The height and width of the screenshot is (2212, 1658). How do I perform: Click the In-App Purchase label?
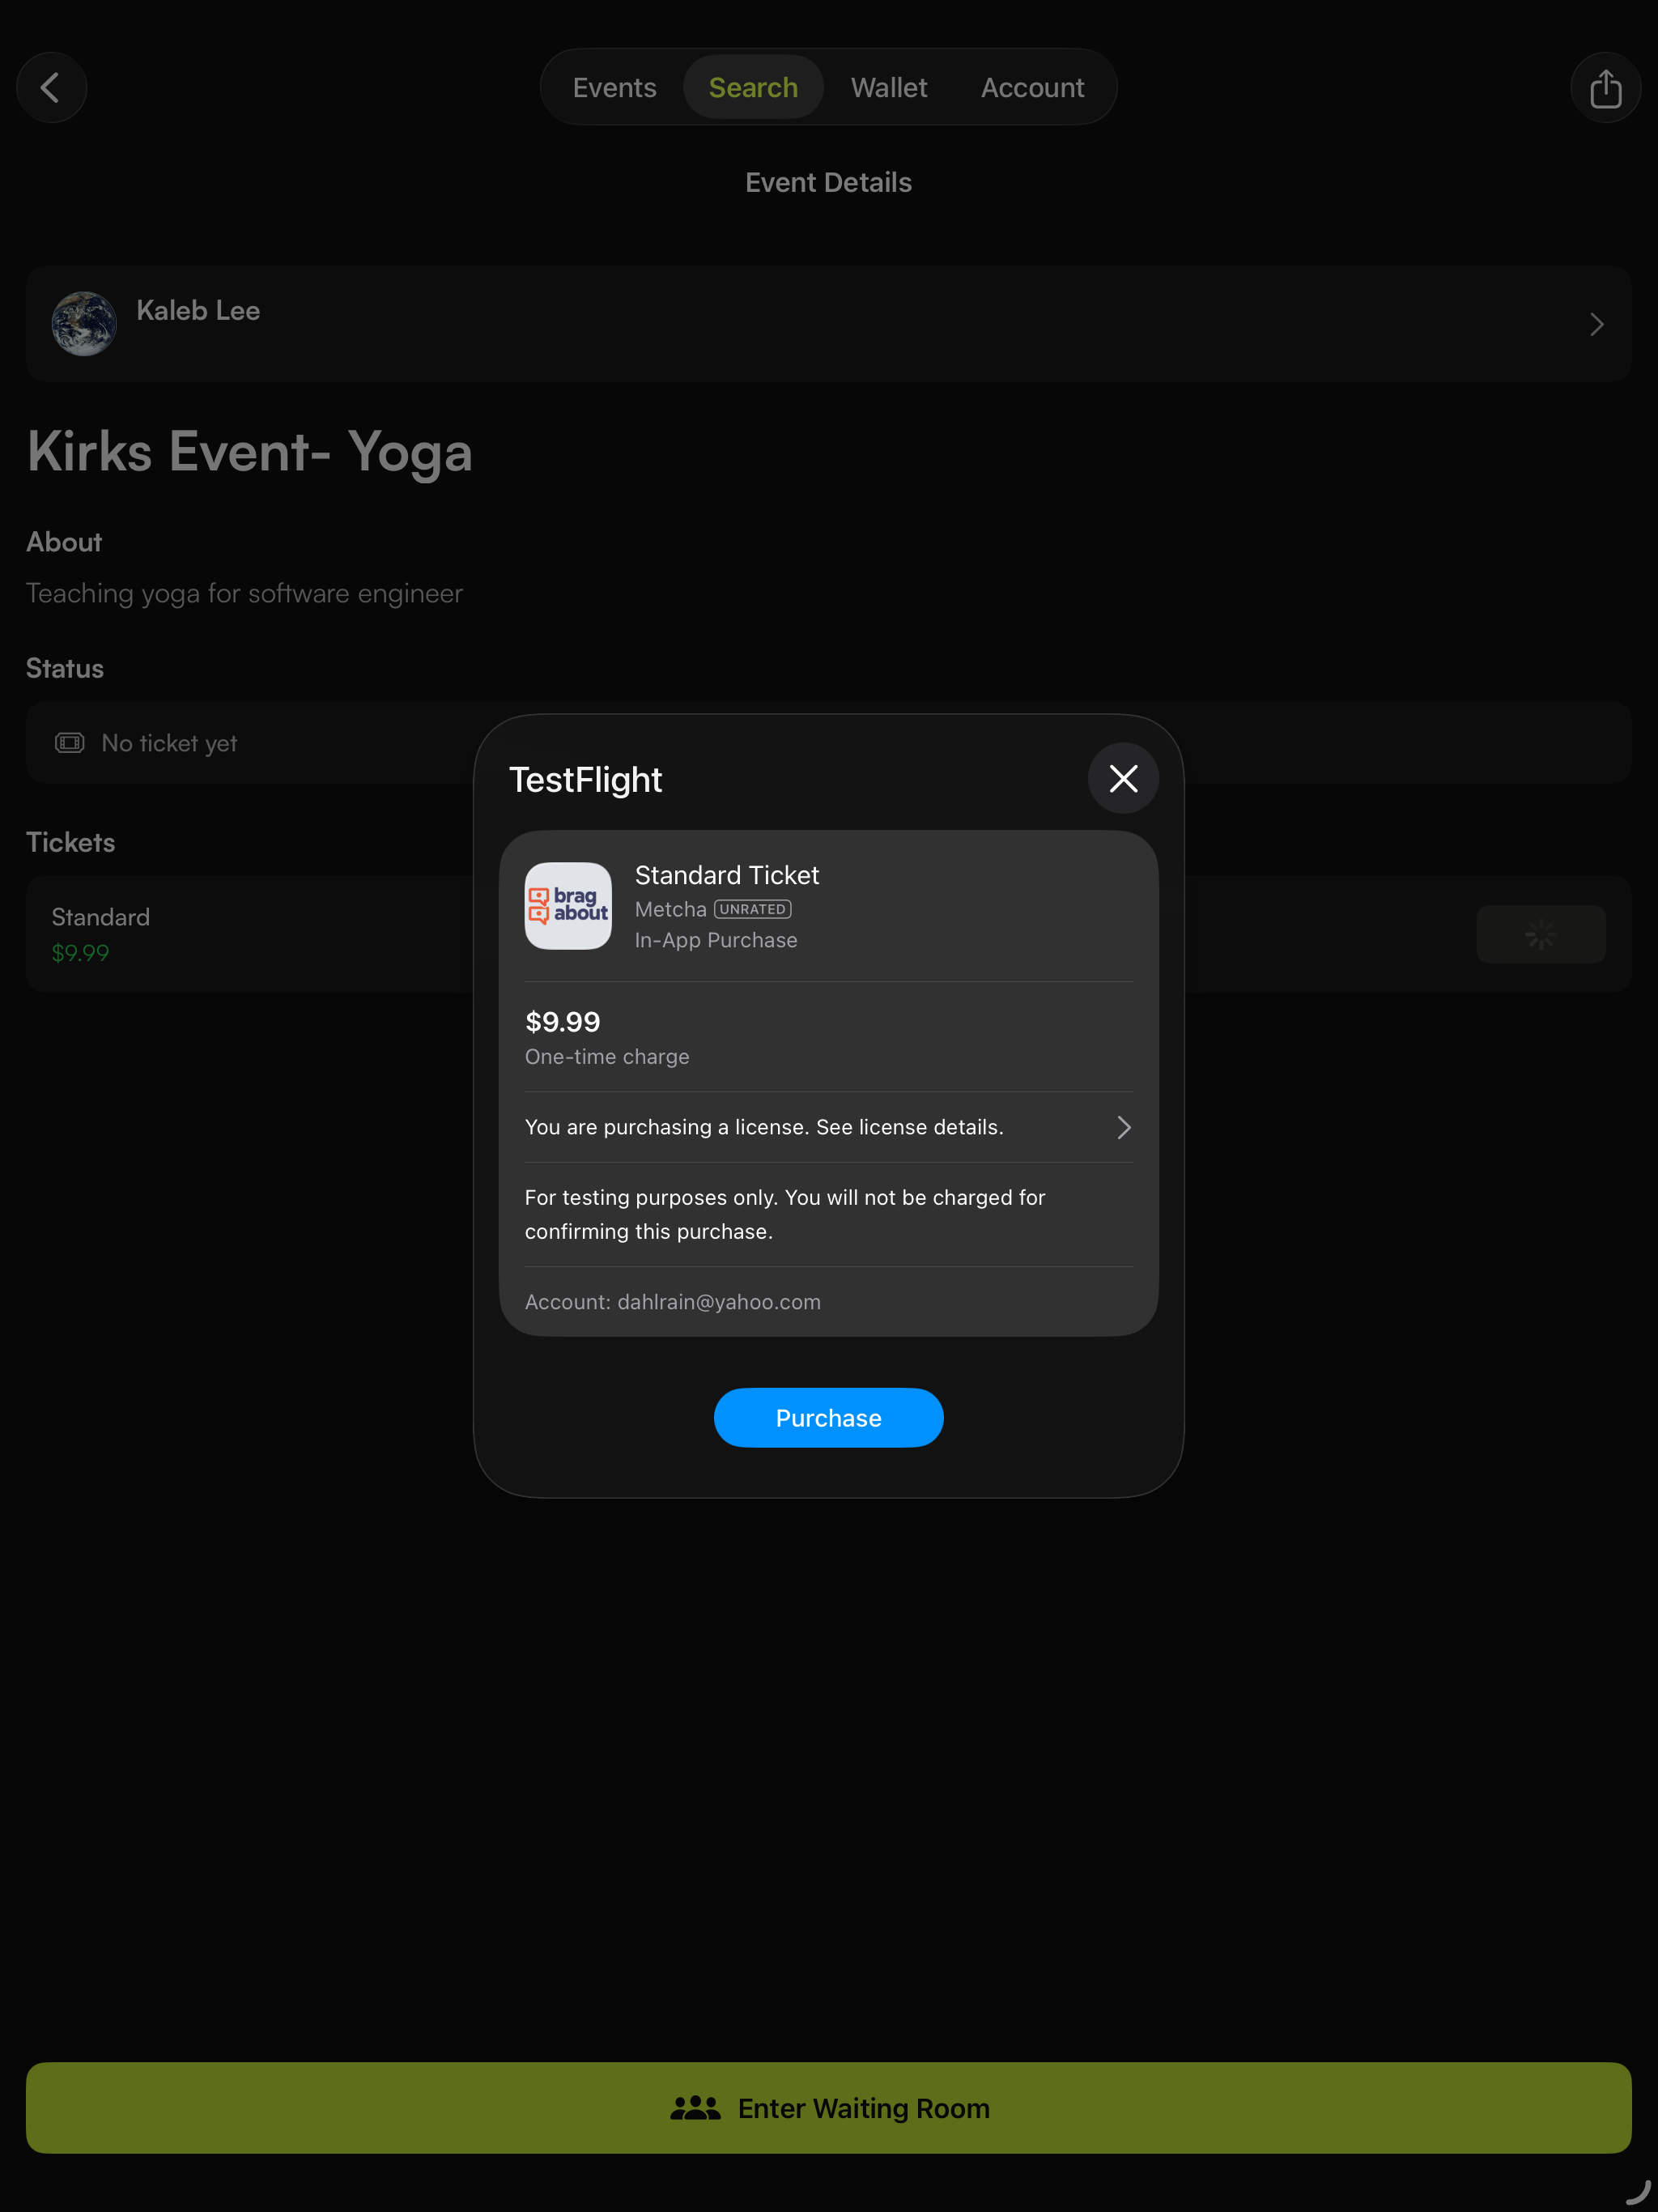point(716,940)
